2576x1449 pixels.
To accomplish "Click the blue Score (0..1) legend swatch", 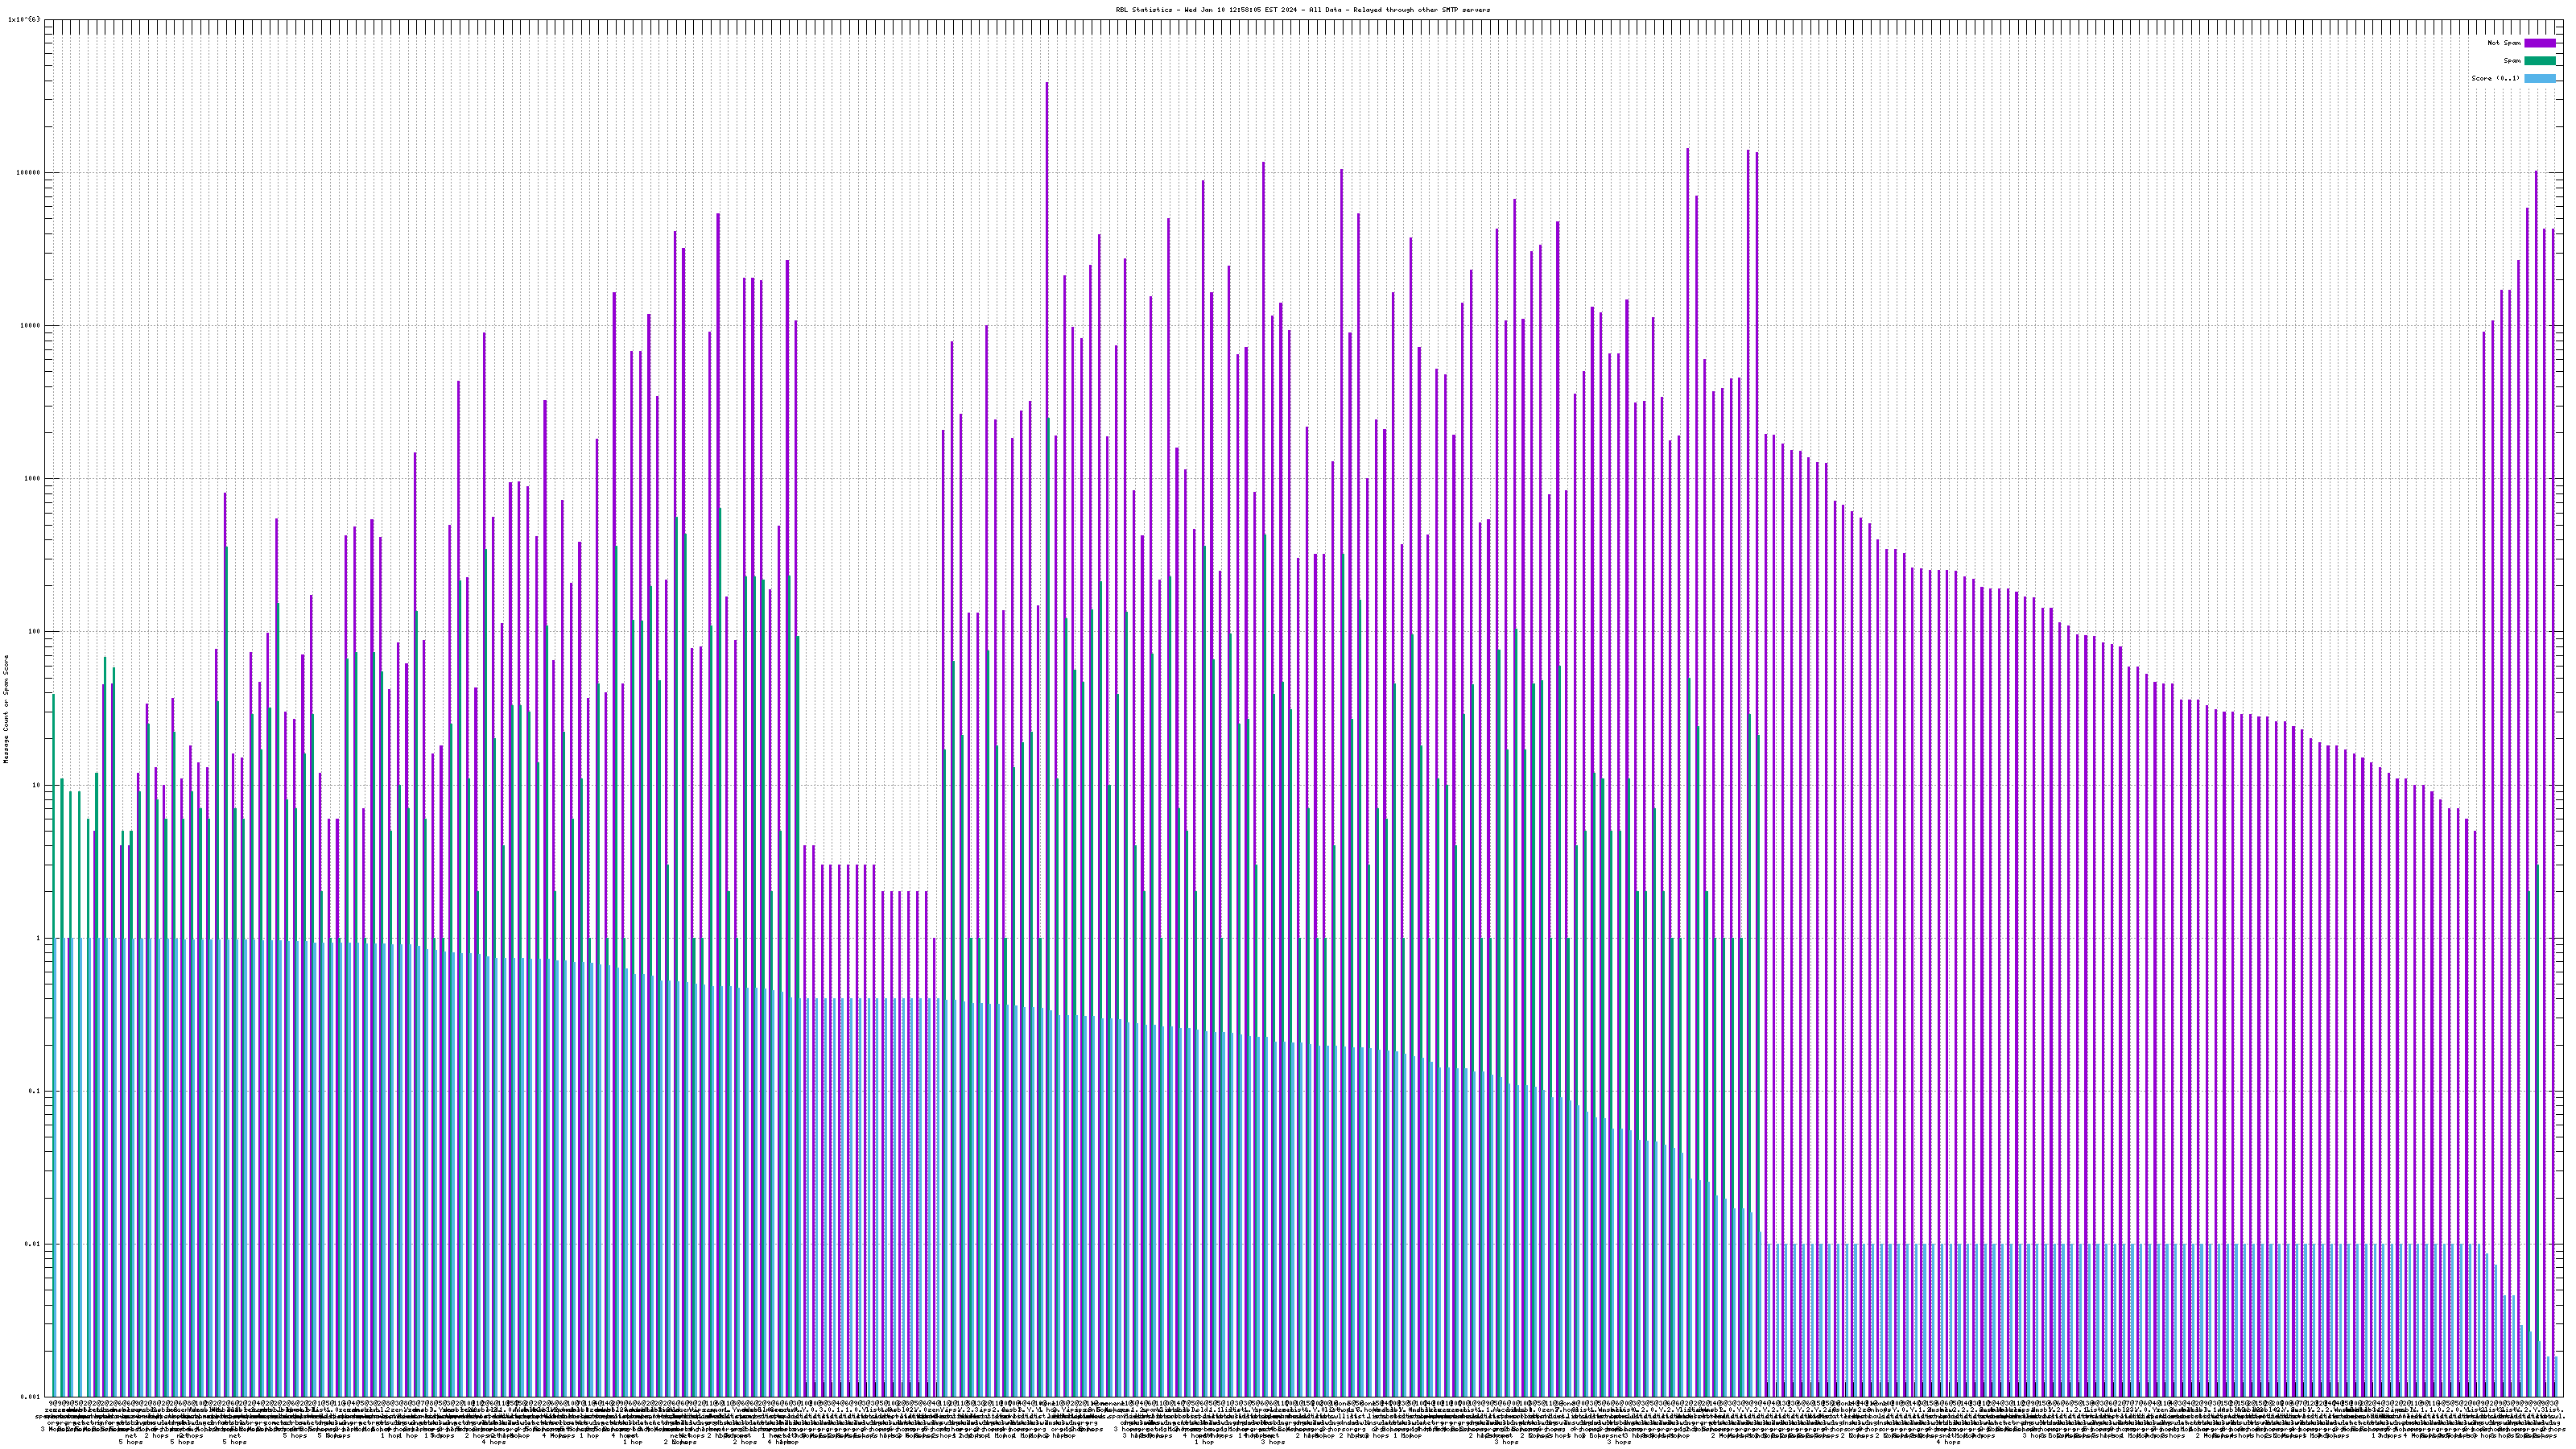I will pyautogui.click(x=2539, y=78).
